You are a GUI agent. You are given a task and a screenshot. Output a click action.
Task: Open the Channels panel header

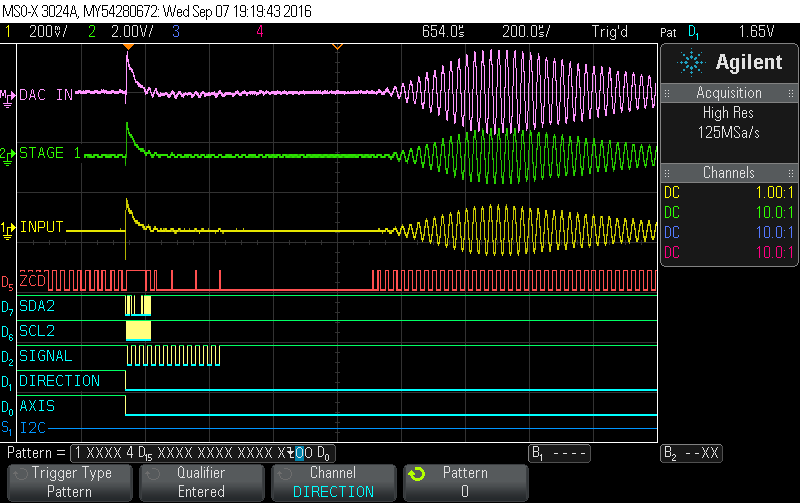(x=729, y=171)
